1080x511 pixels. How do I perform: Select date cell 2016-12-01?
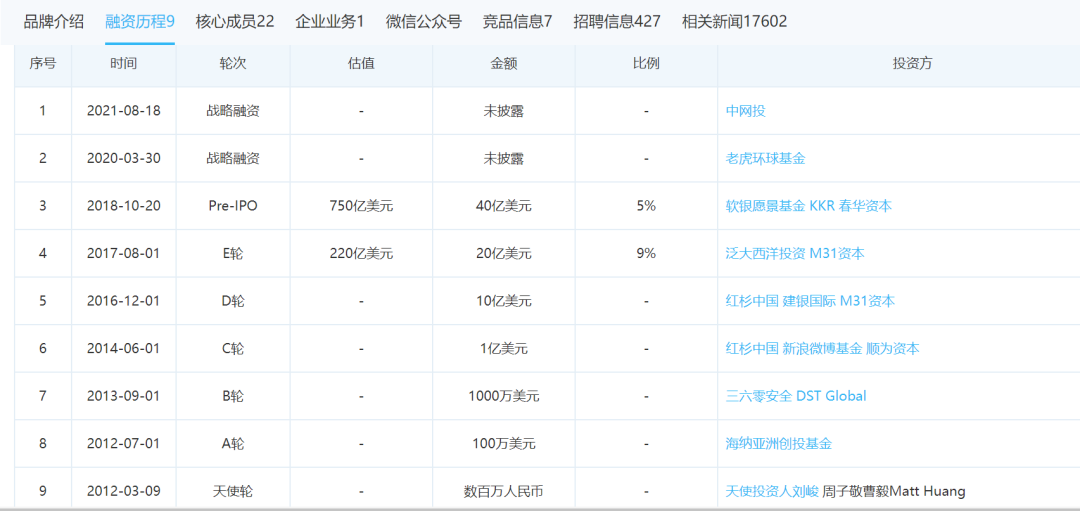tap(123, 301)
